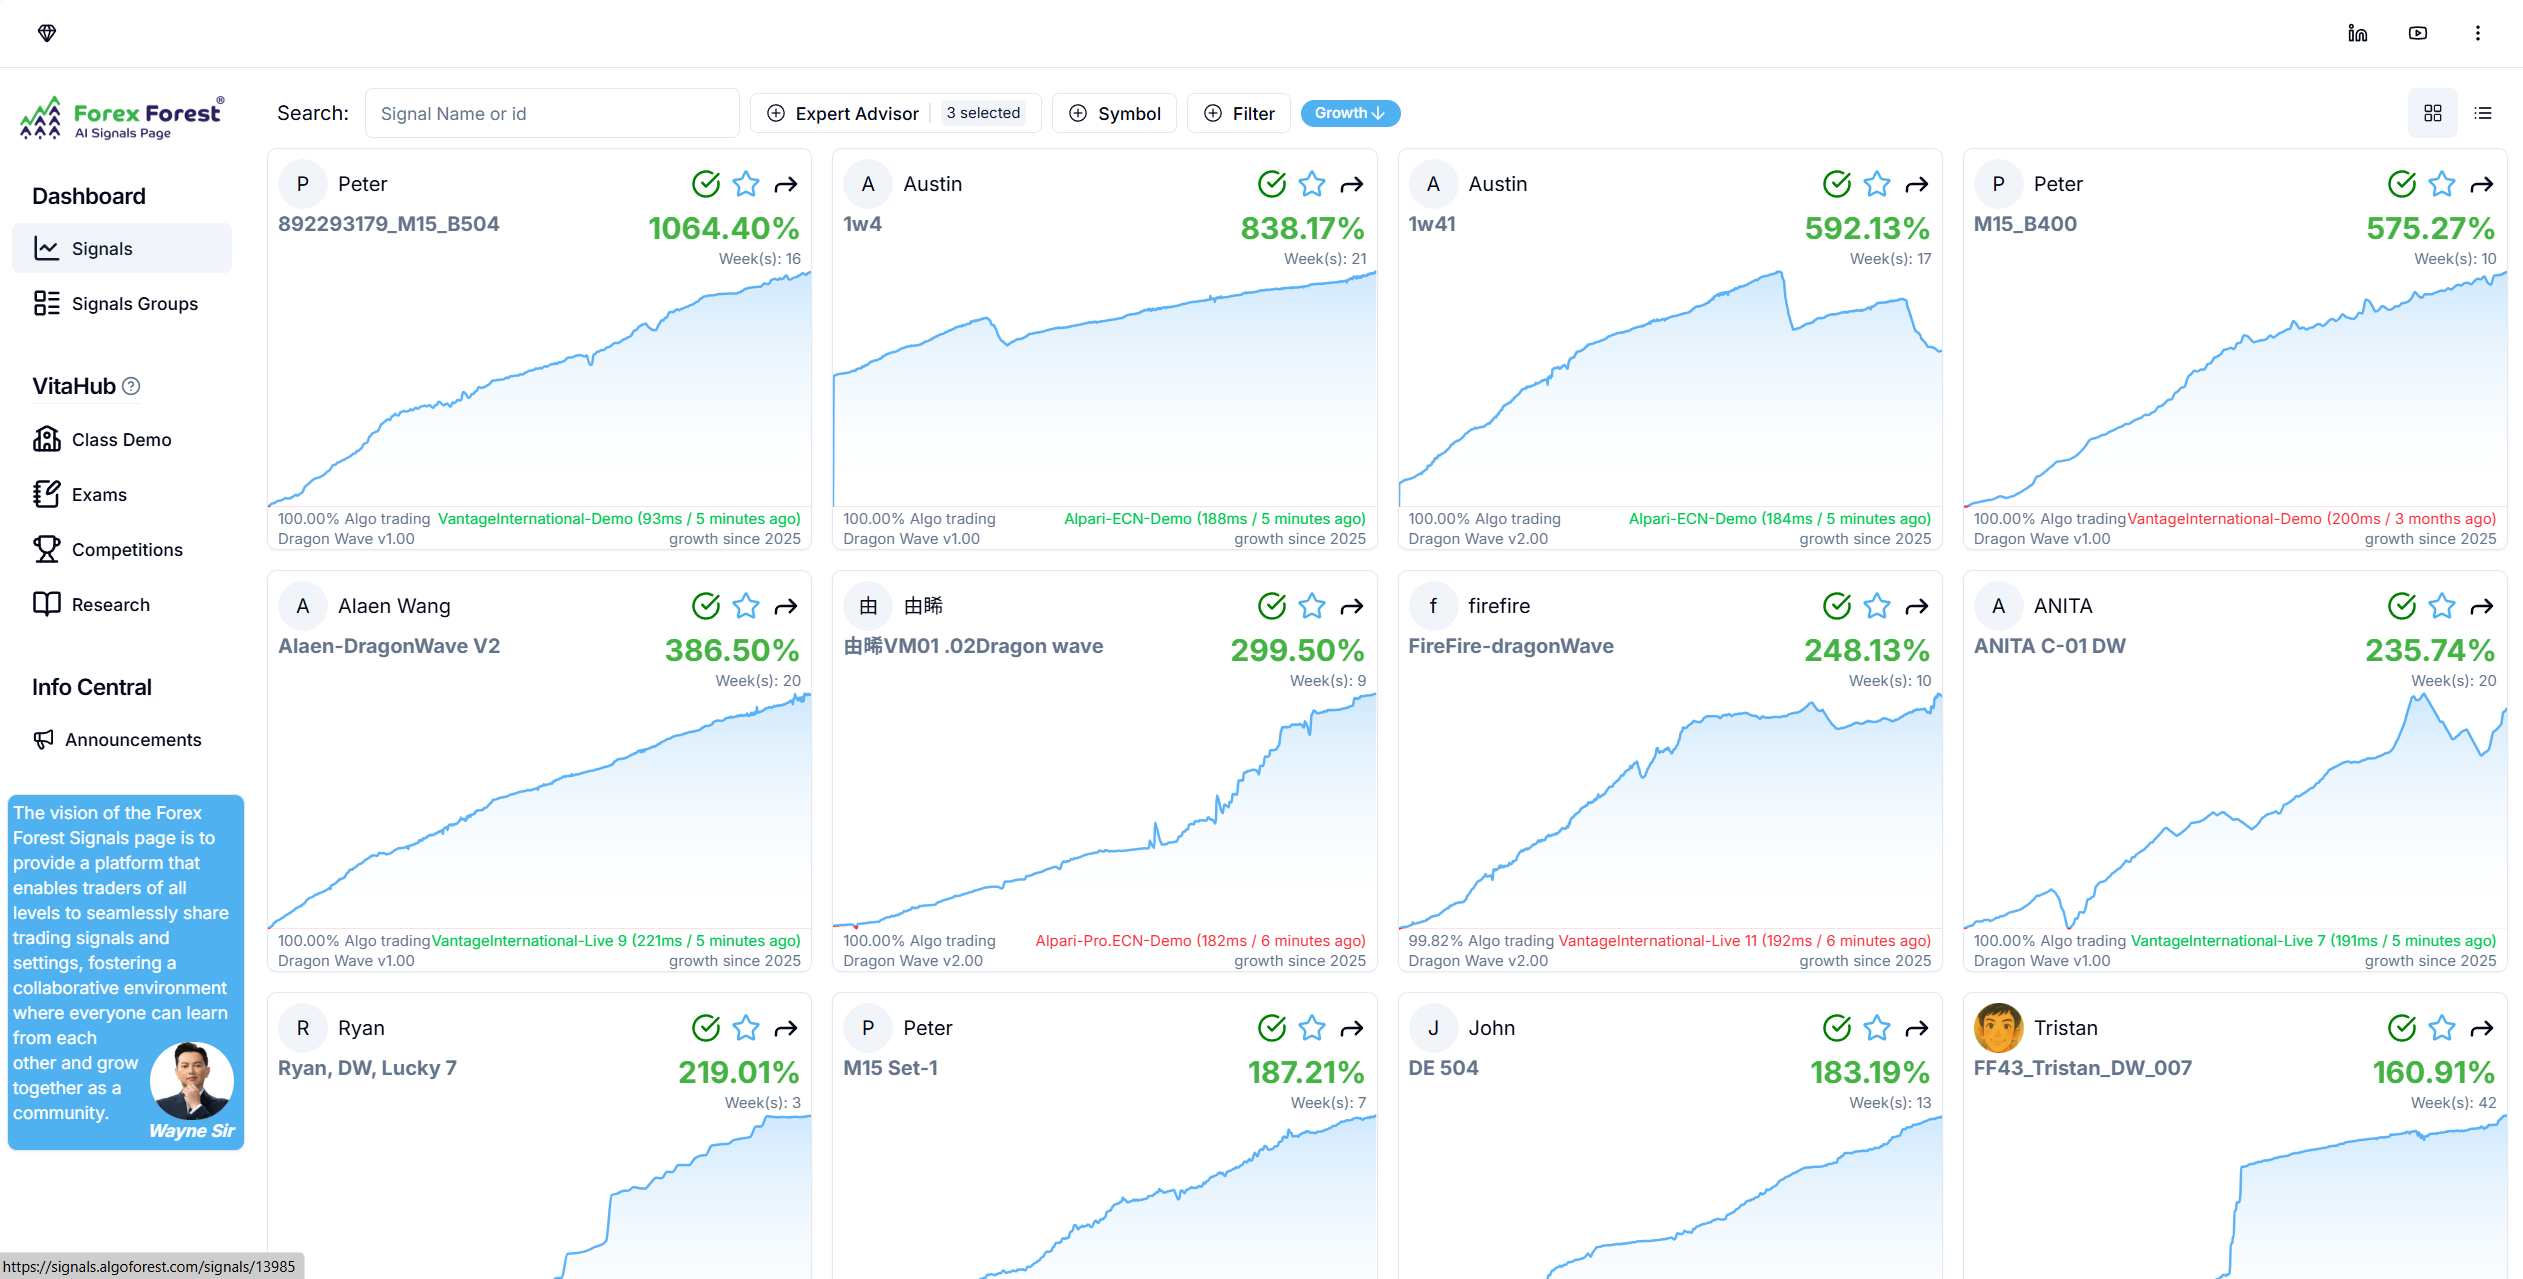
Task: Open the vertical three-dot menu
Action: coord(2478,33)
